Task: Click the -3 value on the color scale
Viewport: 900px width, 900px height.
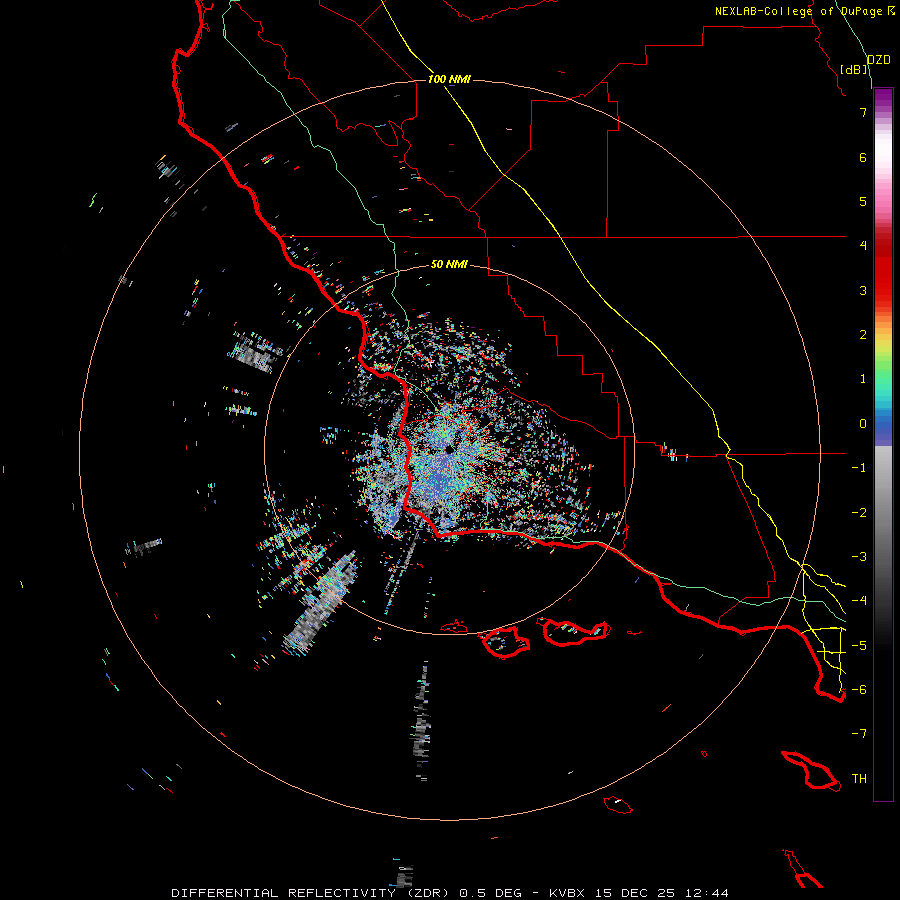Action: click(859, 557)
